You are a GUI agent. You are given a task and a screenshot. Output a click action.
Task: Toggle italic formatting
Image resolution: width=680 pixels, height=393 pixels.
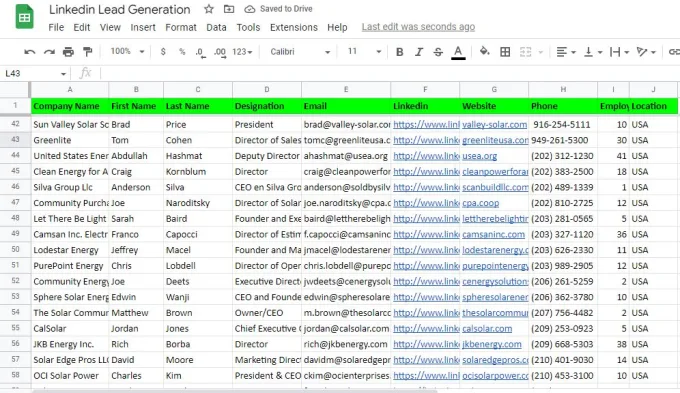tap(418, 52)
